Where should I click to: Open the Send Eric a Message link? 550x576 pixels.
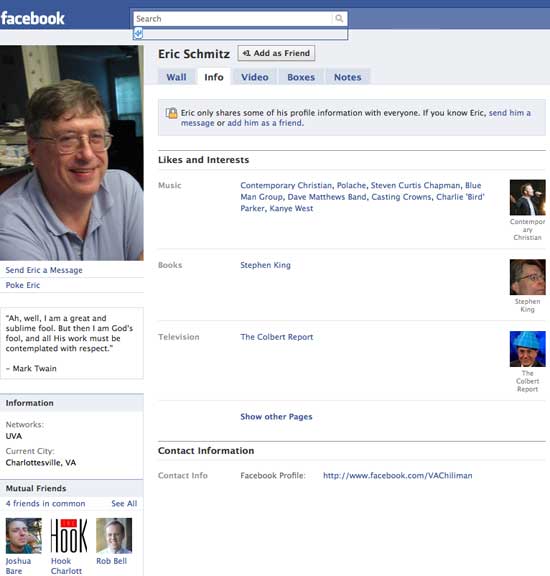(44, 270)
